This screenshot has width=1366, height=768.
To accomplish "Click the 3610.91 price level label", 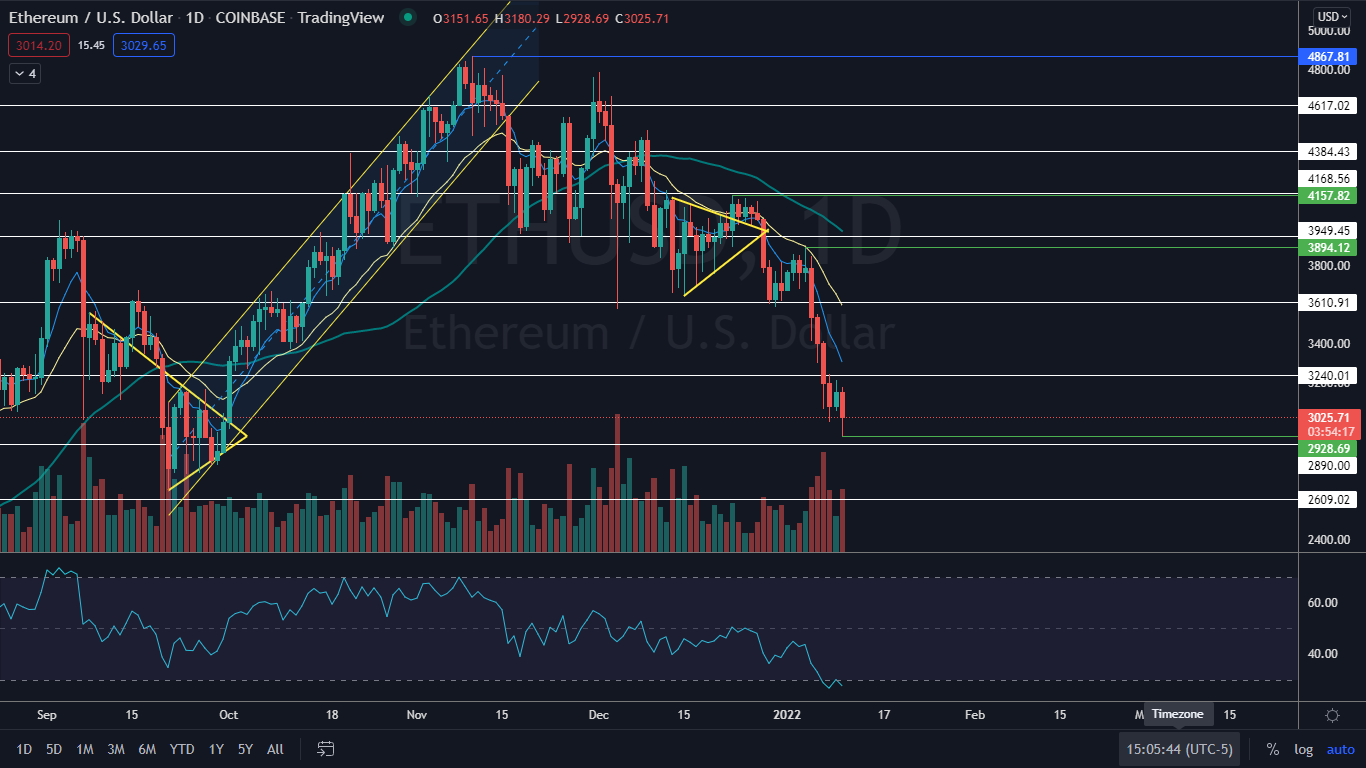I will 1329,302.
